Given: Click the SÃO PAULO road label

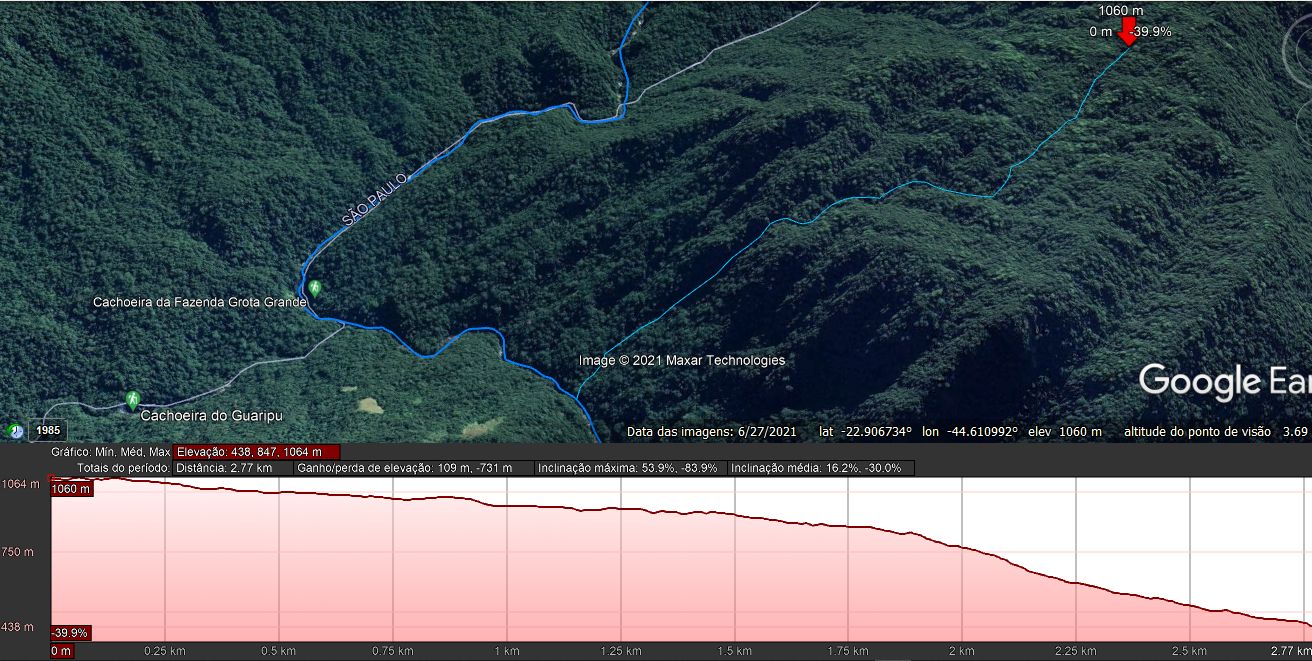Looking at the screenshot, I should (x=375, y=199).
